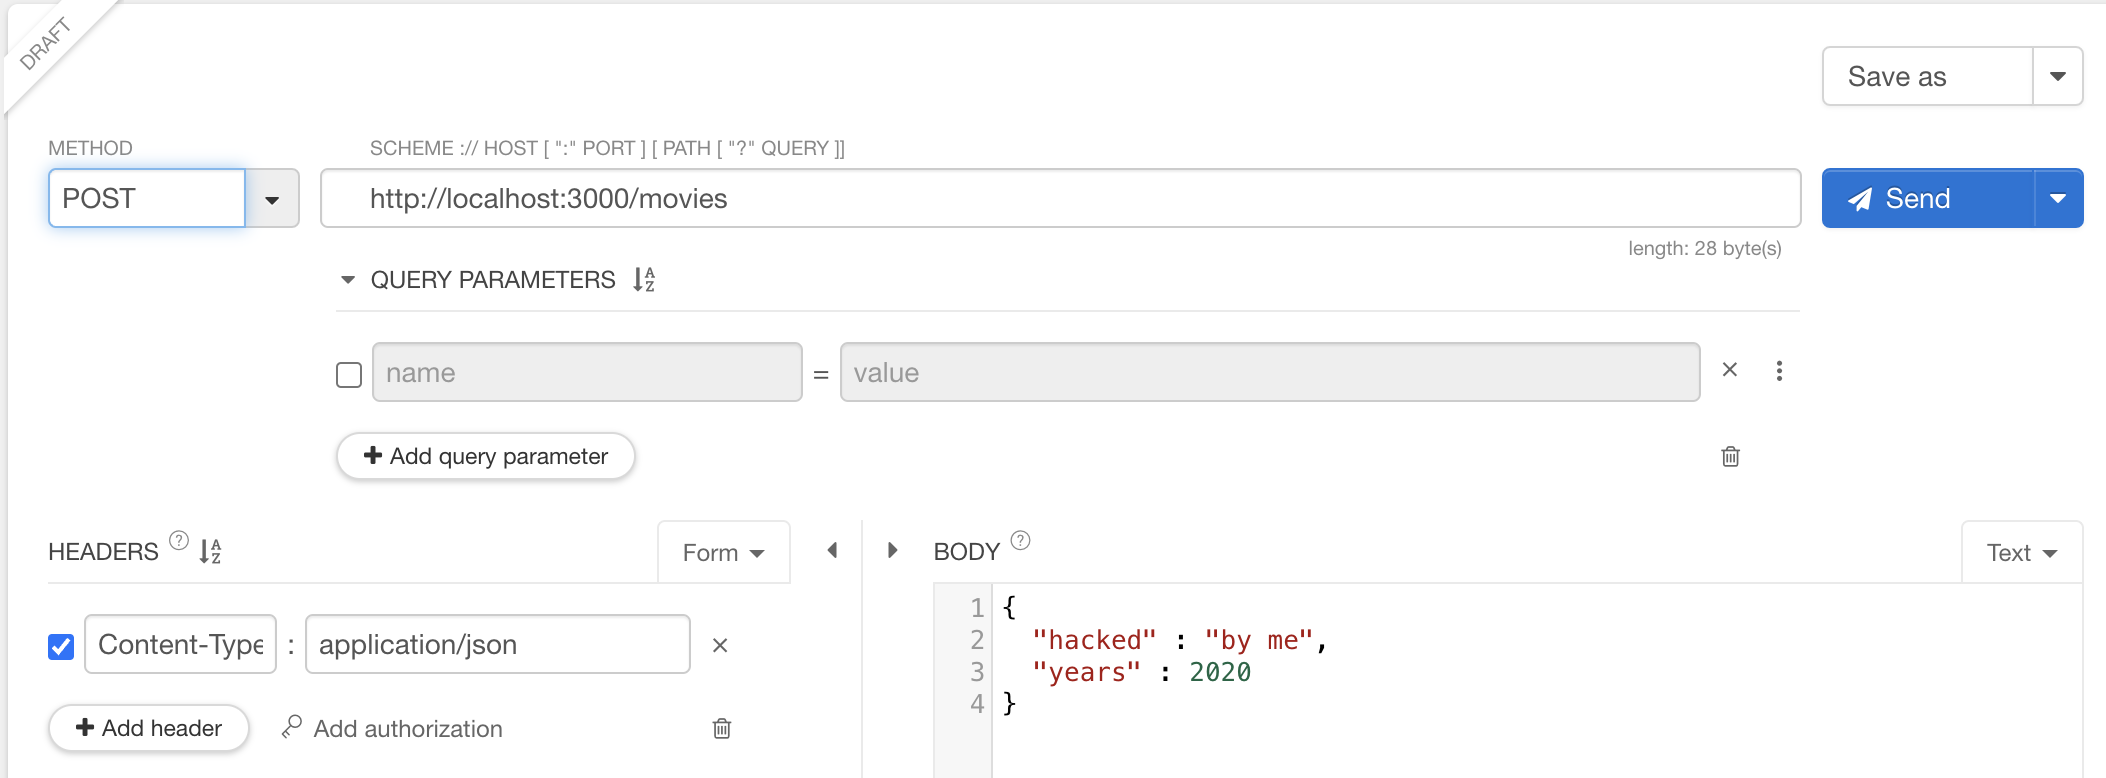This screenshot has width=2106, height=778.
Task: Click the "hacked" key in body
Action: (x=1094, y=640)
